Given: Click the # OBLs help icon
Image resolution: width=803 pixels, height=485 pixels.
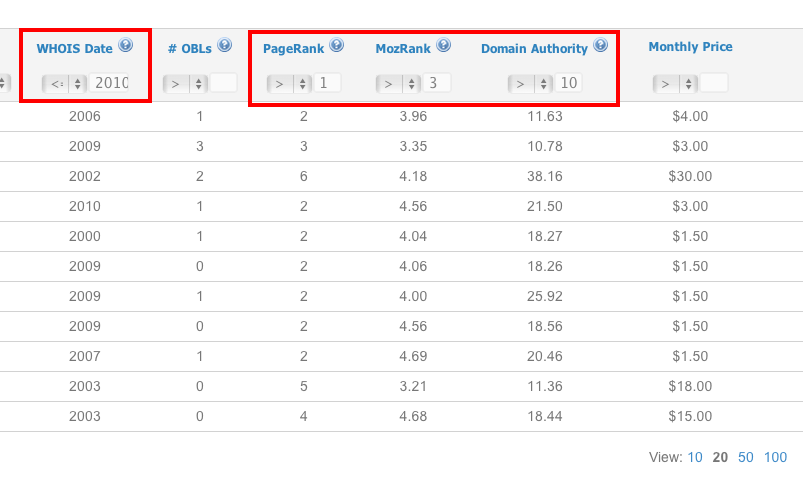Looking at the screenshot, I should point(224,45).
